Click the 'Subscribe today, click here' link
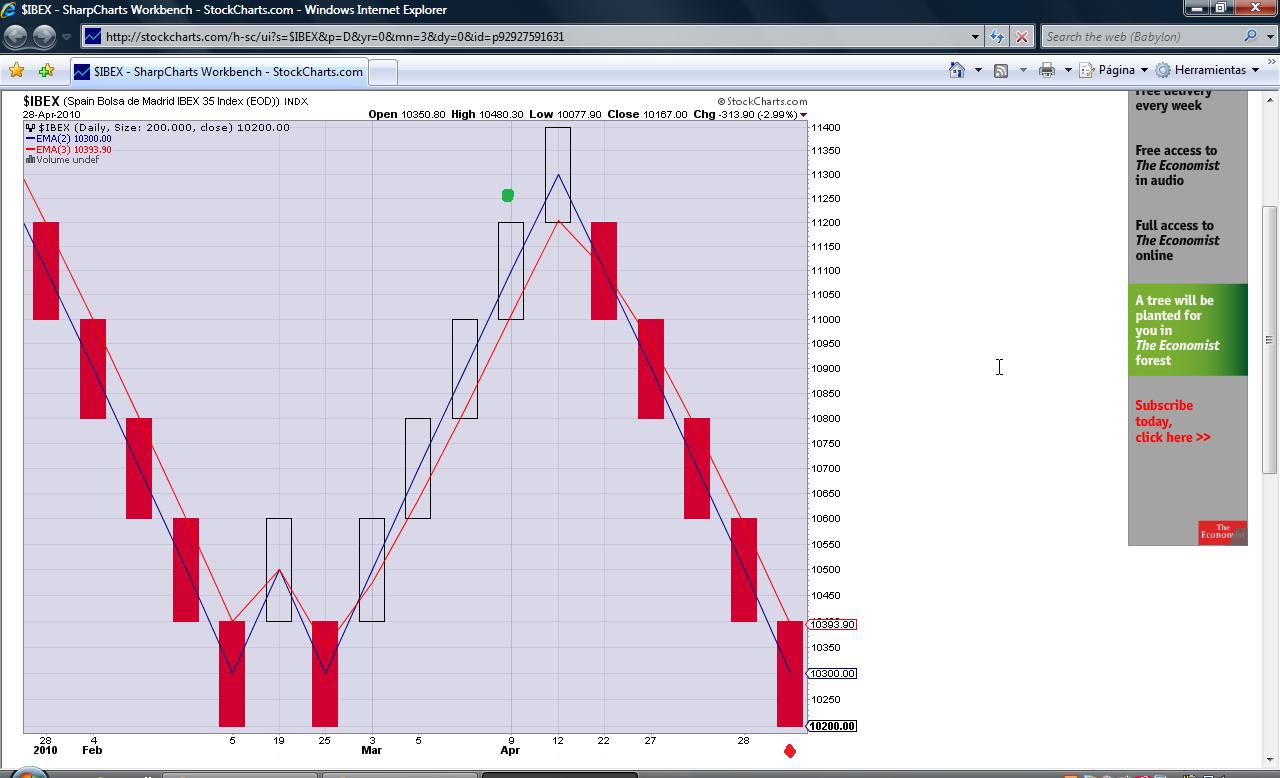 click(1172, 421)
